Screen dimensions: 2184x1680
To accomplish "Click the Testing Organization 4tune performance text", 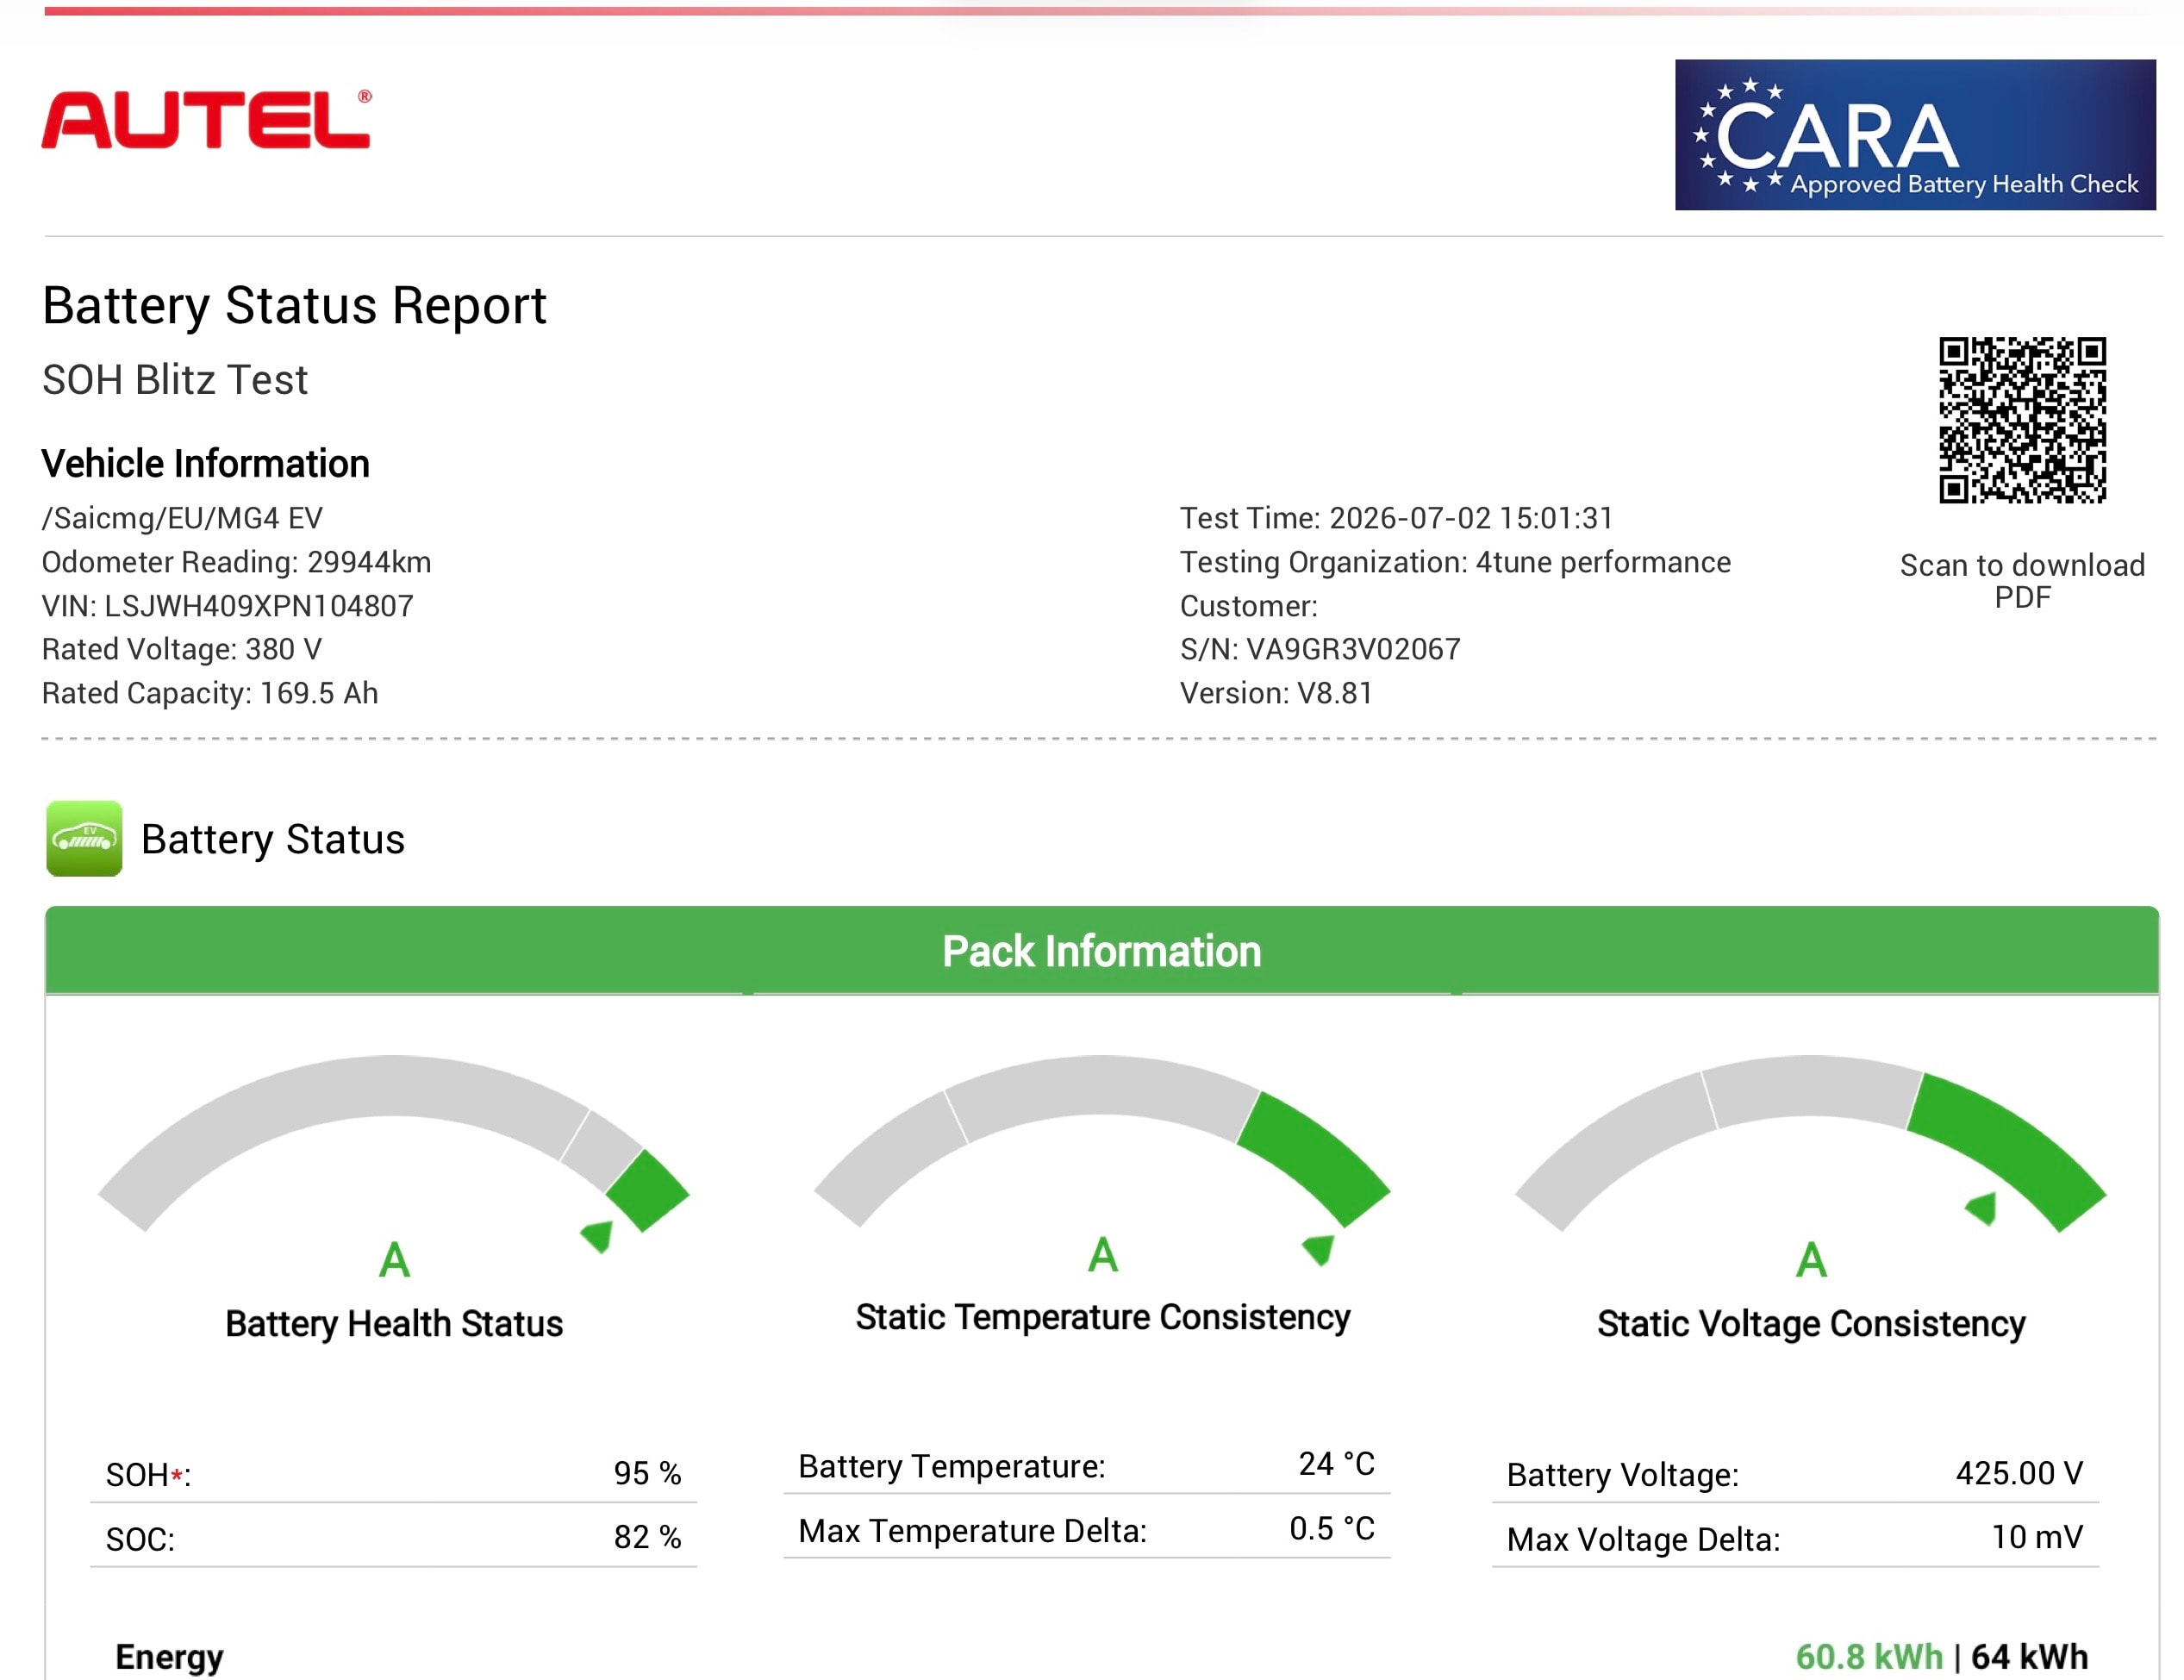I will pyautogui.click(x=1455, y=562).
